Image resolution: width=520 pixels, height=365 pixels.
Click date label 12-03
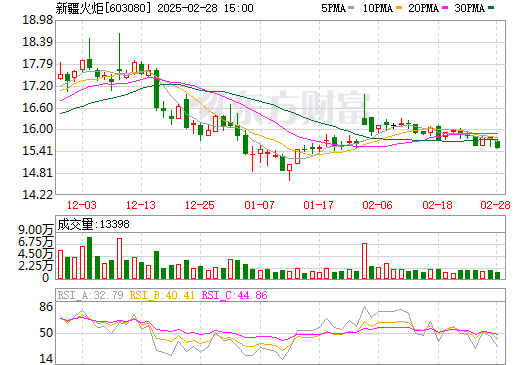point(82,205)
